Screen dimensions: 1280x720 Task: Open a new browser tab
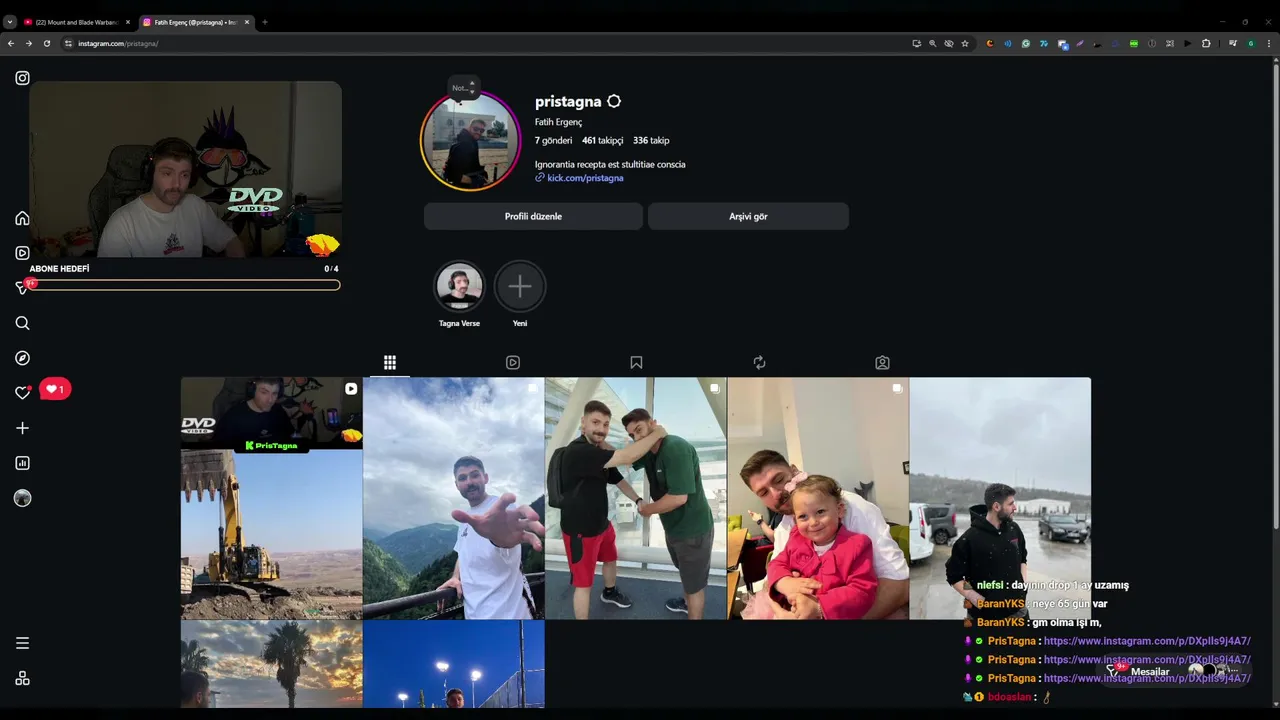265,22
